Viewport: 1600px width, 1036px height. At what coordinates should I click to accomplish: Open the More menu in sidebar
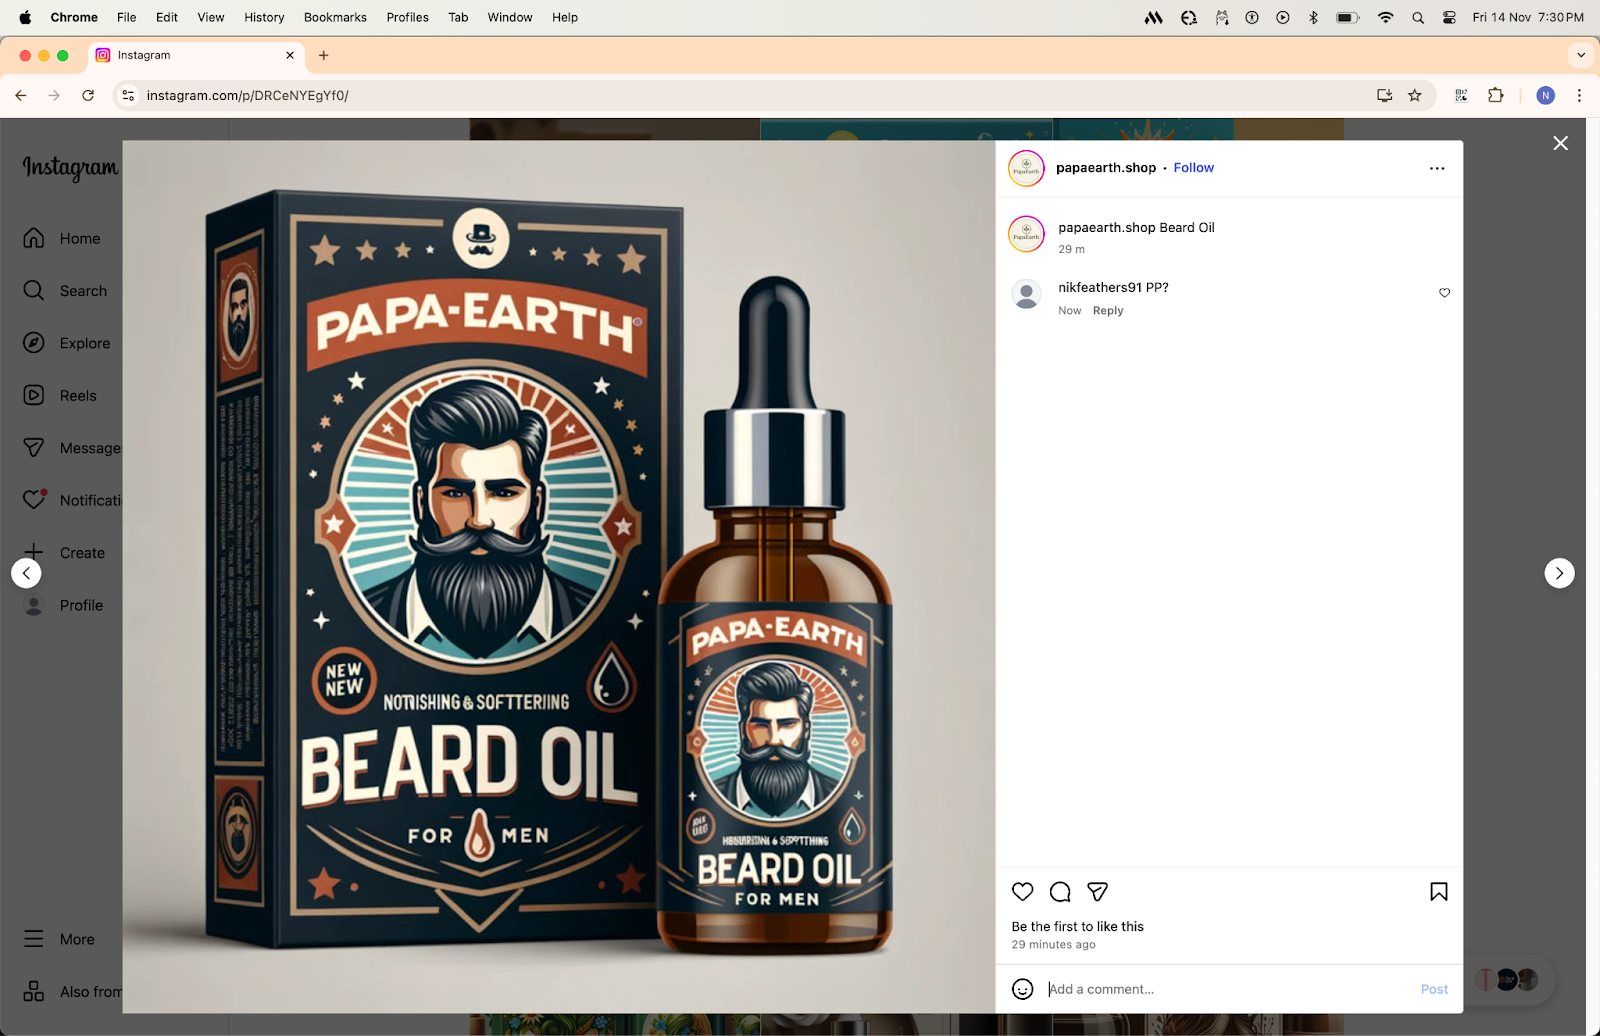pyautogui.click(x=59, y=939)
